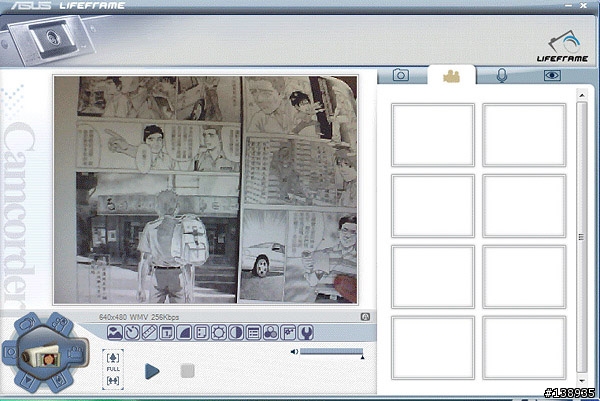Open the date stamp calendar tool
Viewport: 600px width, 401px height.
click(x=167, y=333)
